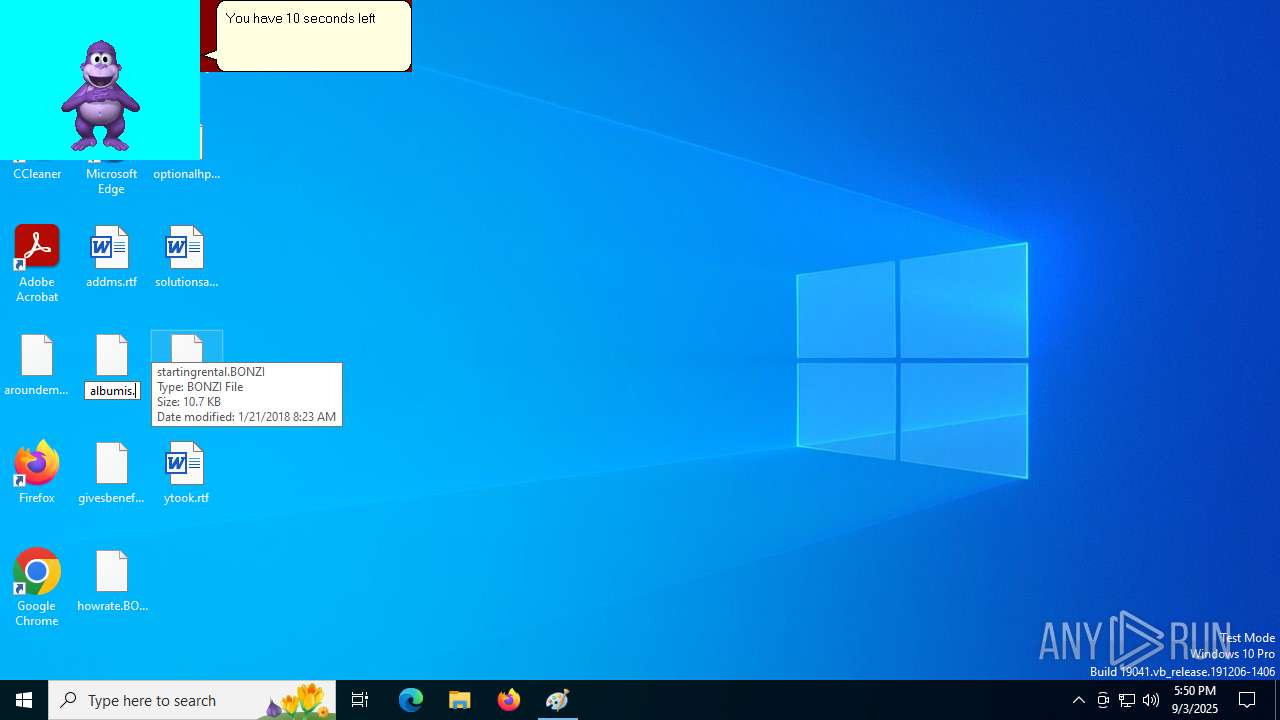Open Task View from the taskbar
The image size is (1280, 720).
(360, 700)
